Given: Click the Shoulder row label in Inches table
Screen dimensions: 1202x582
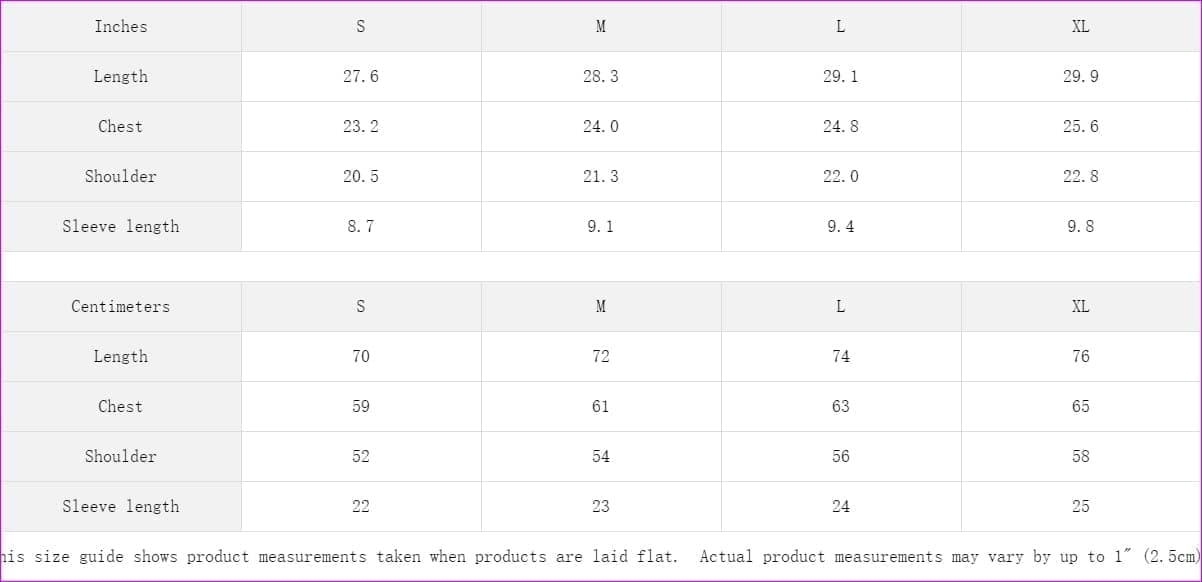Looking at the screenshot, I should [x=121, y=177].
